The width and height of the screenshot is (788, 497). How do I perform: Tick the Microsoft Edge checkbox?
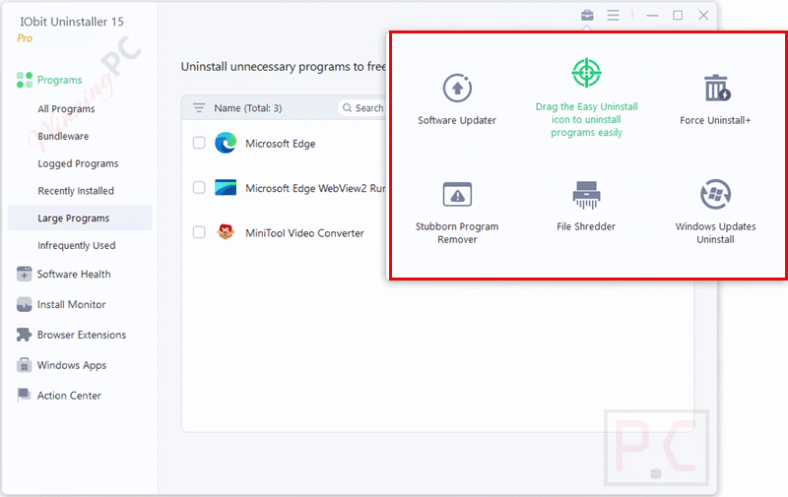[x=199, y=143]
